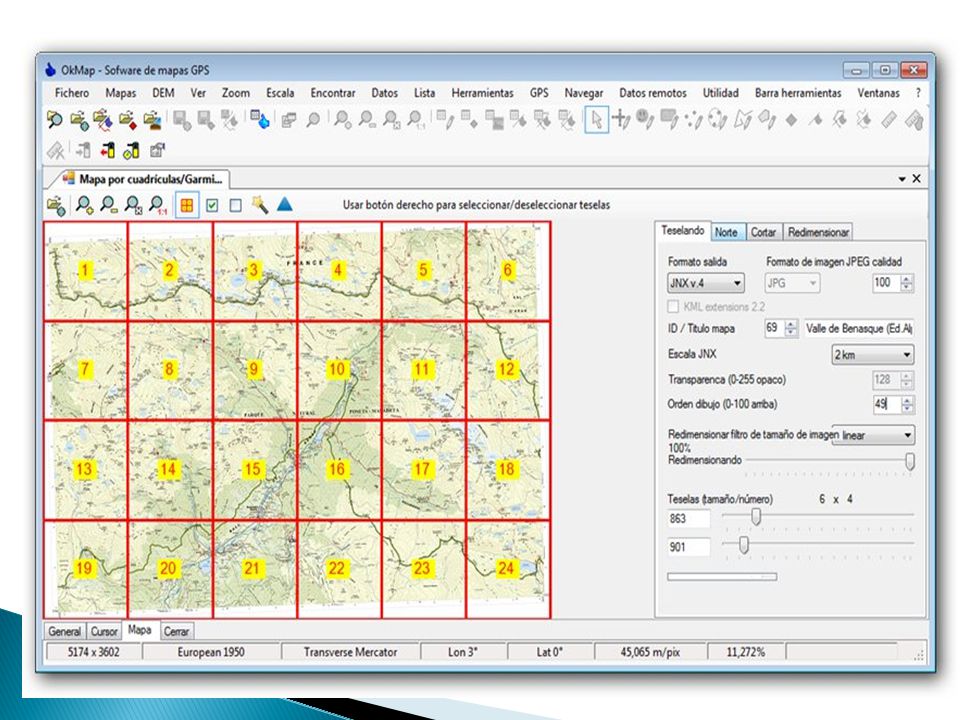Tick the KML extensions 2.2 checkbox
This screenshot has height=720, width=960.
pos(673,306)
